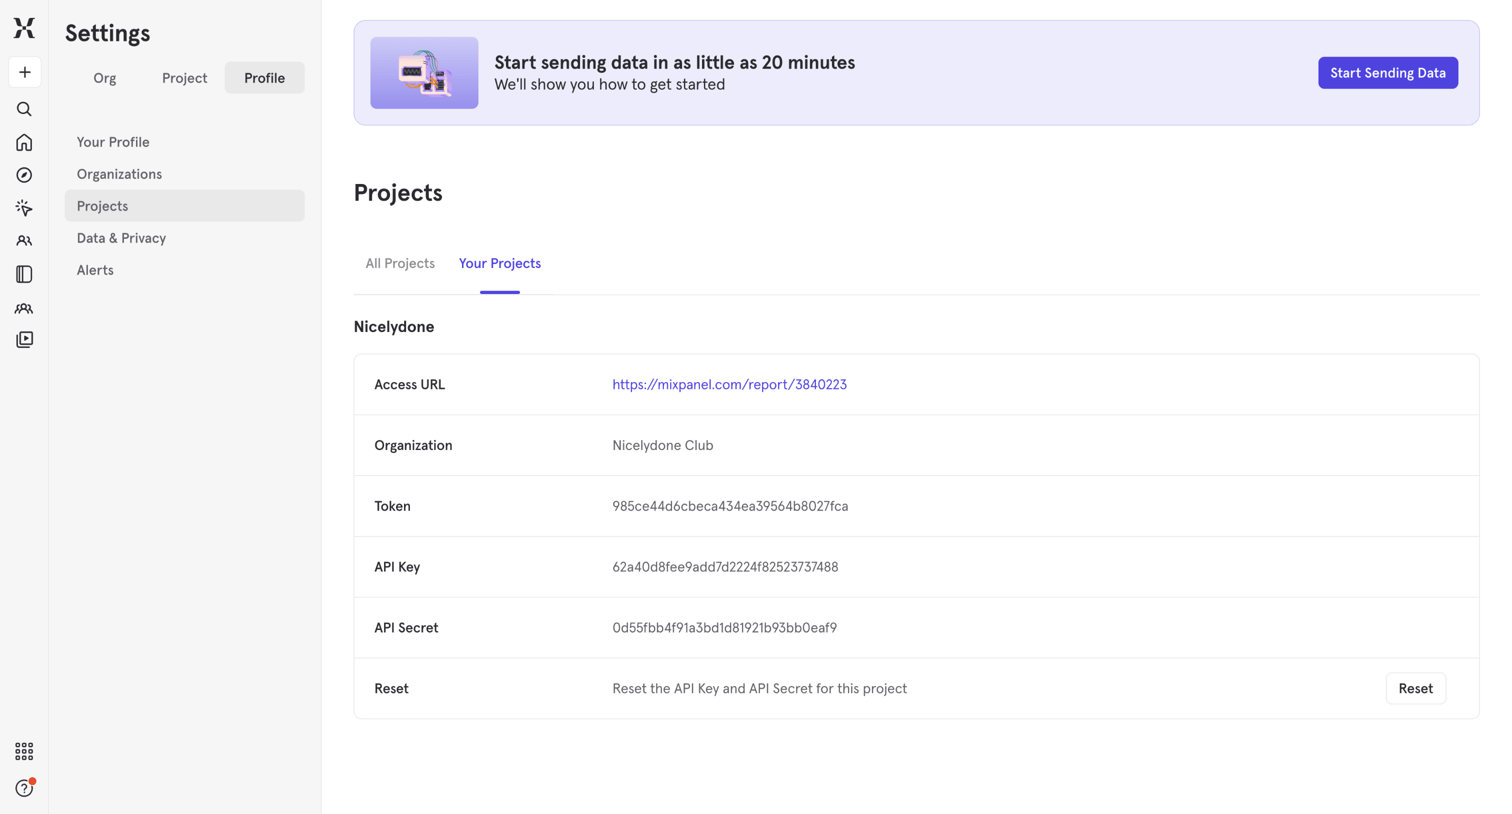
Task: Click banner headline about 20 minutes
Action: 674,62
